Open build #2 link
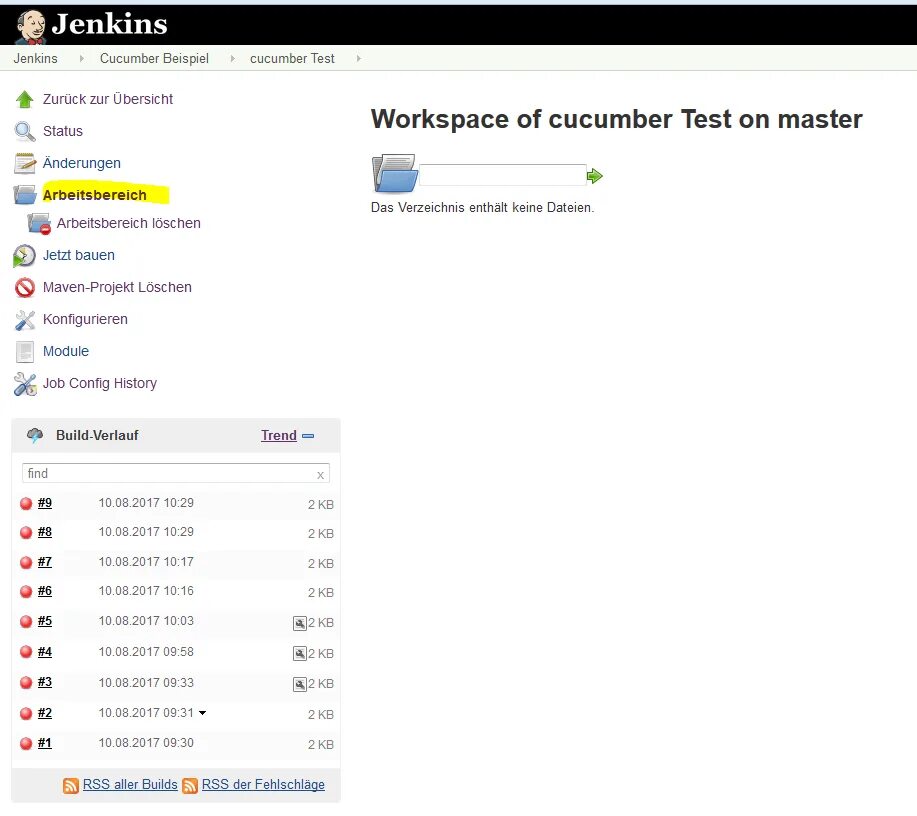This screenshot has width=917, height=816. 45,713
